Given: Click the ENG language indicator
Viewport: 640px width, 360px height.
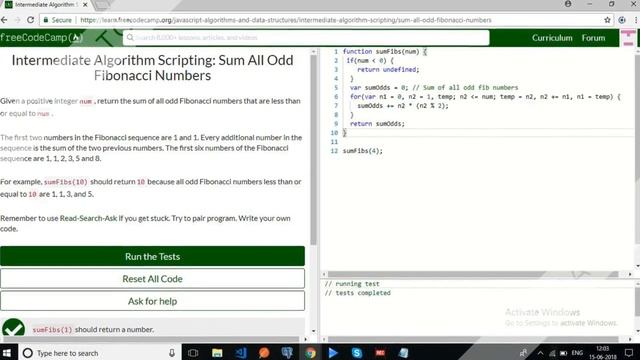Looking at the screenshot, I should coord(577,353).
